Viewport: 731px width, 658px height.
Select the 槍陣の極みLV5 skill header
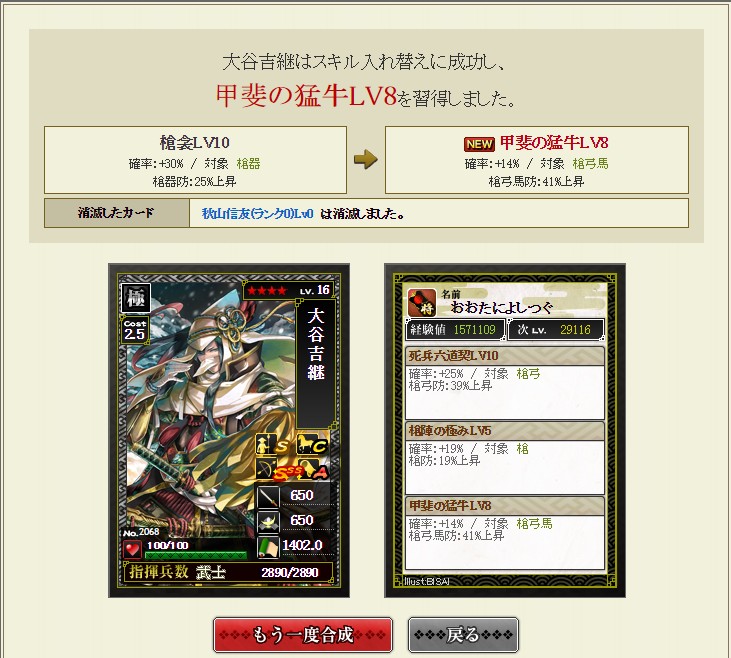coord(505,431)
